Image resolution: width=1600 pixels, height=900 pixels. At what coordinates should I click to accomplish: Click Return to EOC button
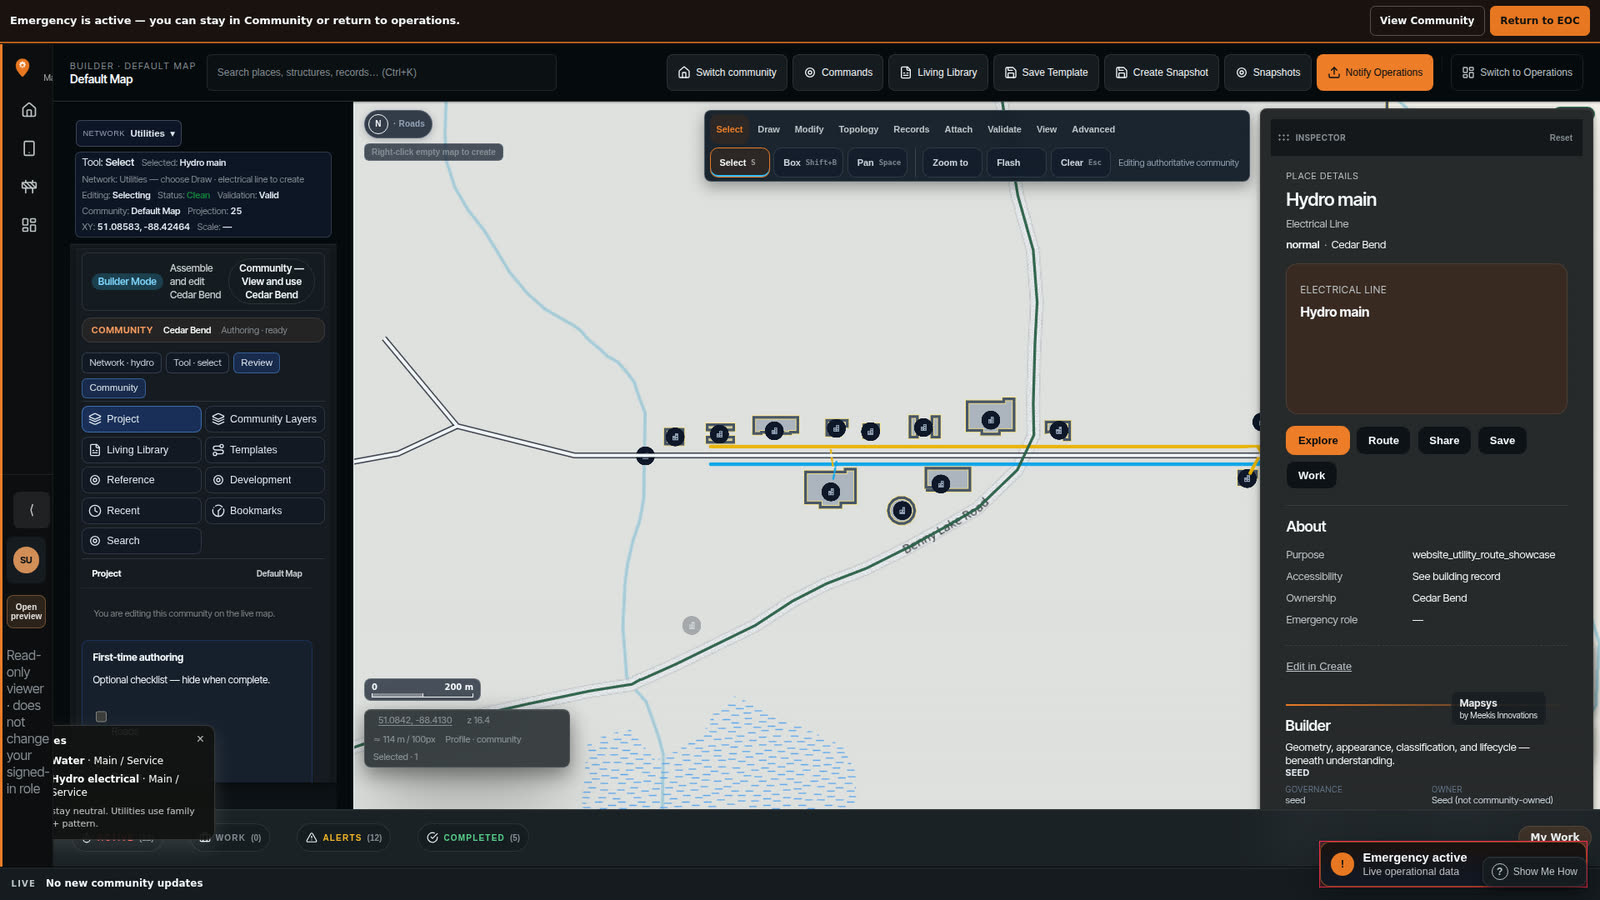tap(1540, 20)
